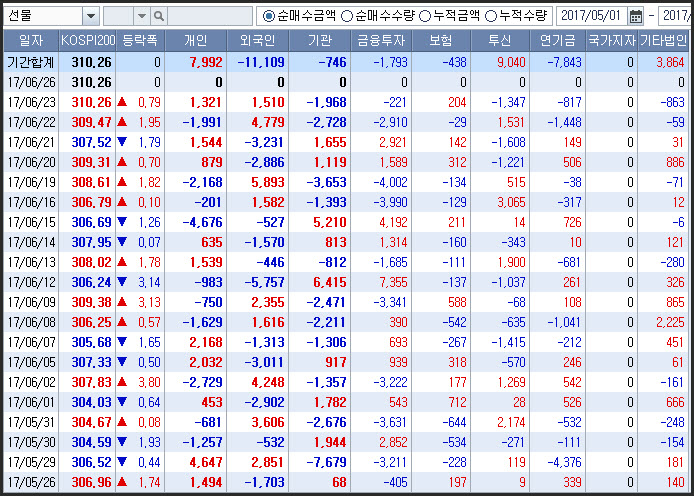Screen dimensions: 694x496
Task: Click the 외국인 column header
Action: [x=258, y=41]
